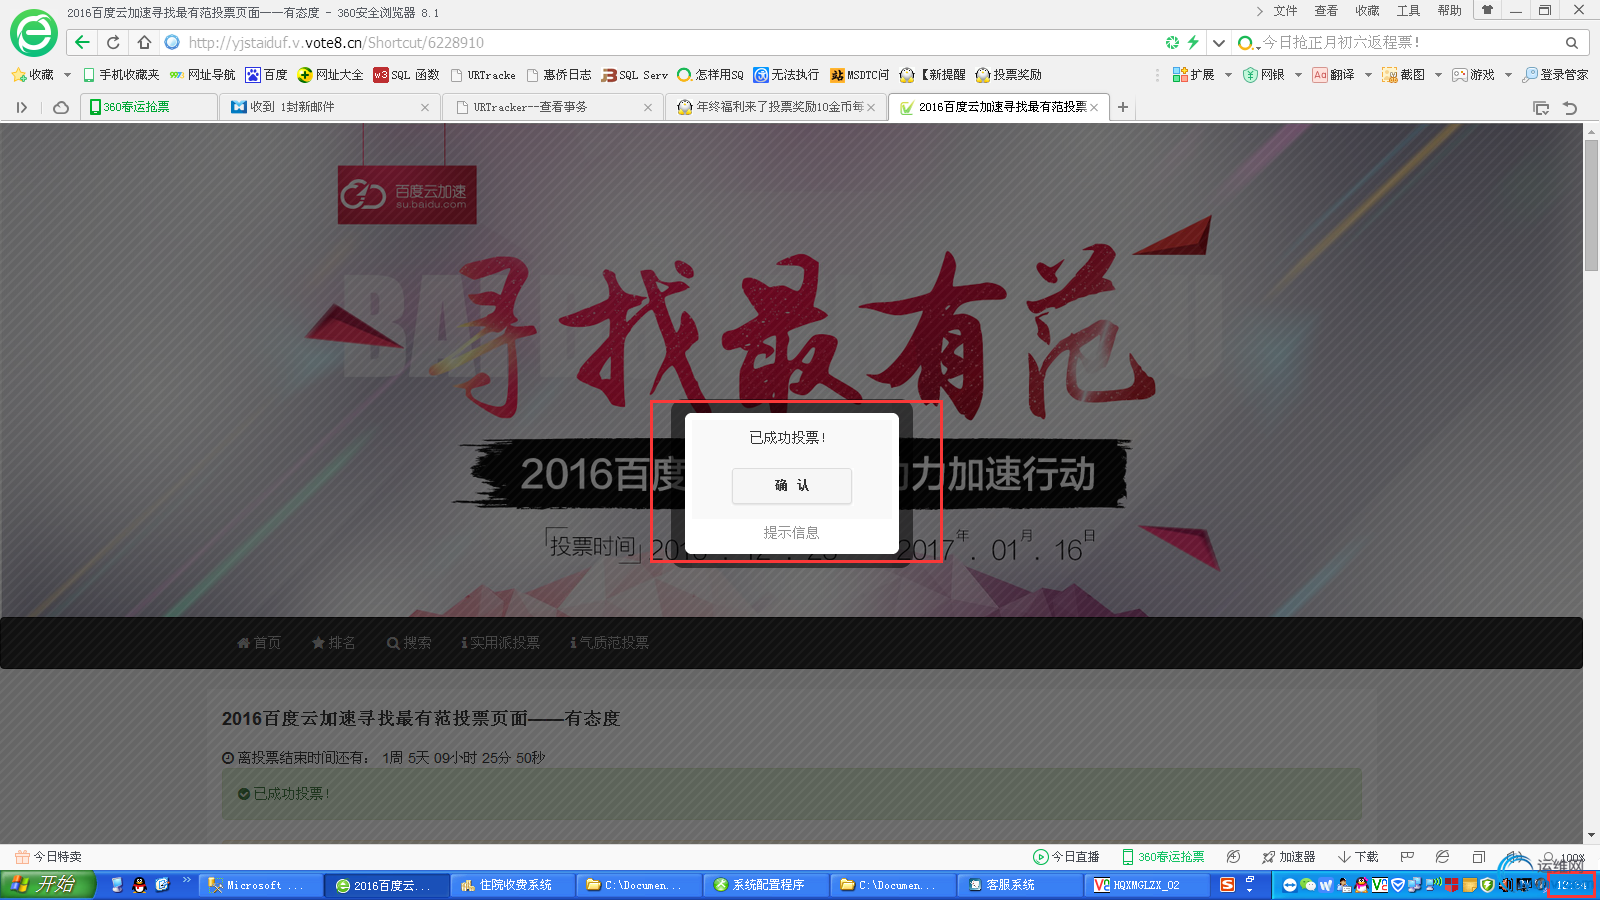Switch to 客服系统 window in taskbar
The height and width of the screenshot is (900, 1600).
pos(1021,885)
